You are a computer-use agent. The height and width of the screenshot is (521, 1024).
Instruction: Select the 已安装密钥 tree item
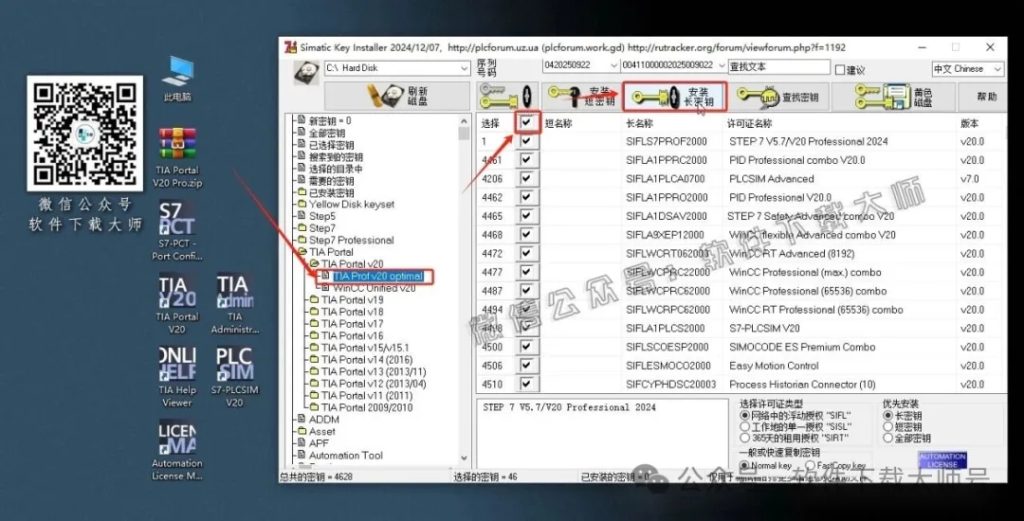pyautogui.click(x=331, y=193)
